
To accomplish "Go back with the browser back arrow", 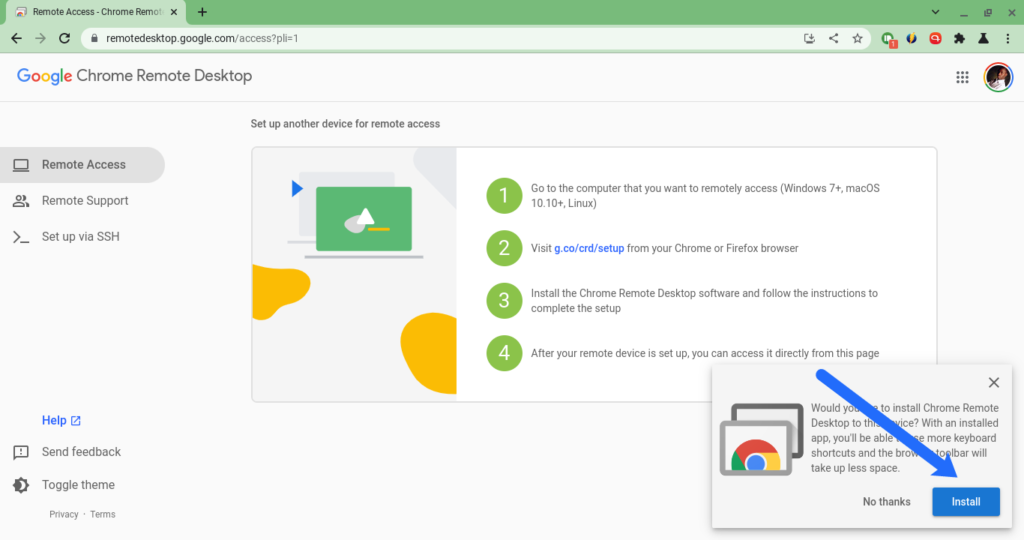I will (16, 39).
